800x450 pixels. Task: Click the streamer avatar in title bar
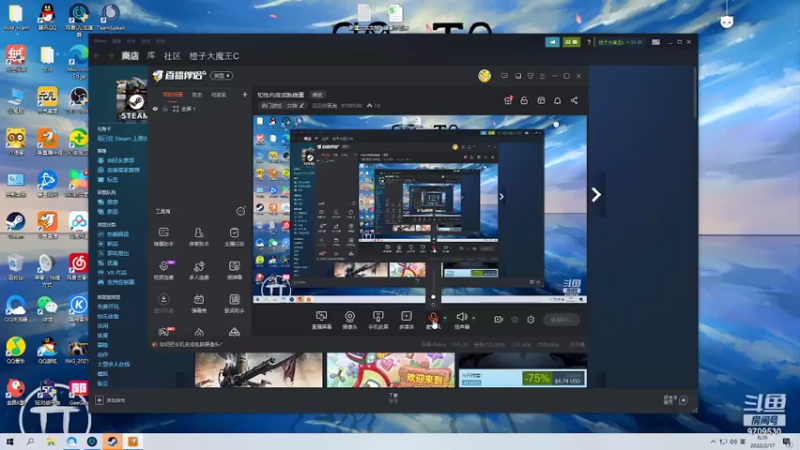(484, 76)
